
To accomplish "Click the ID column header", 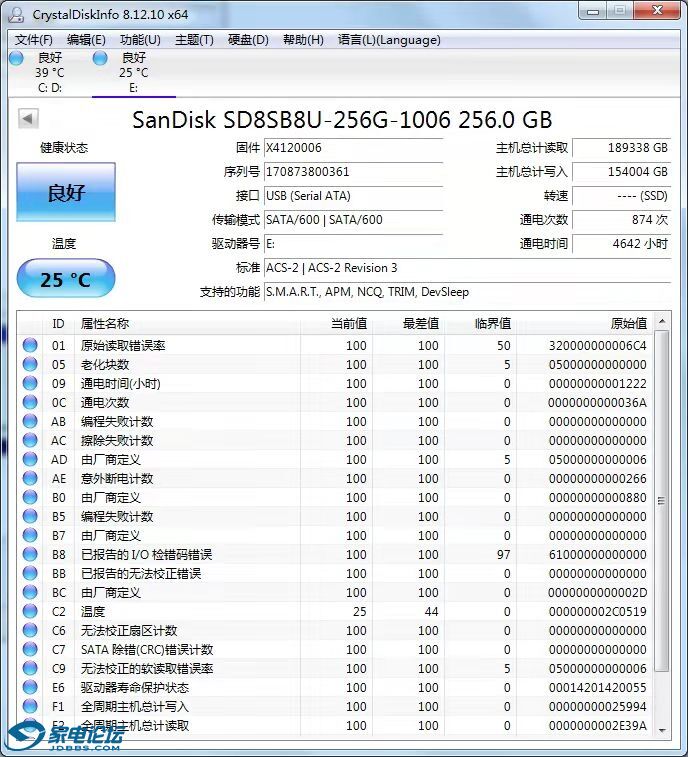I will click(58, 323).
